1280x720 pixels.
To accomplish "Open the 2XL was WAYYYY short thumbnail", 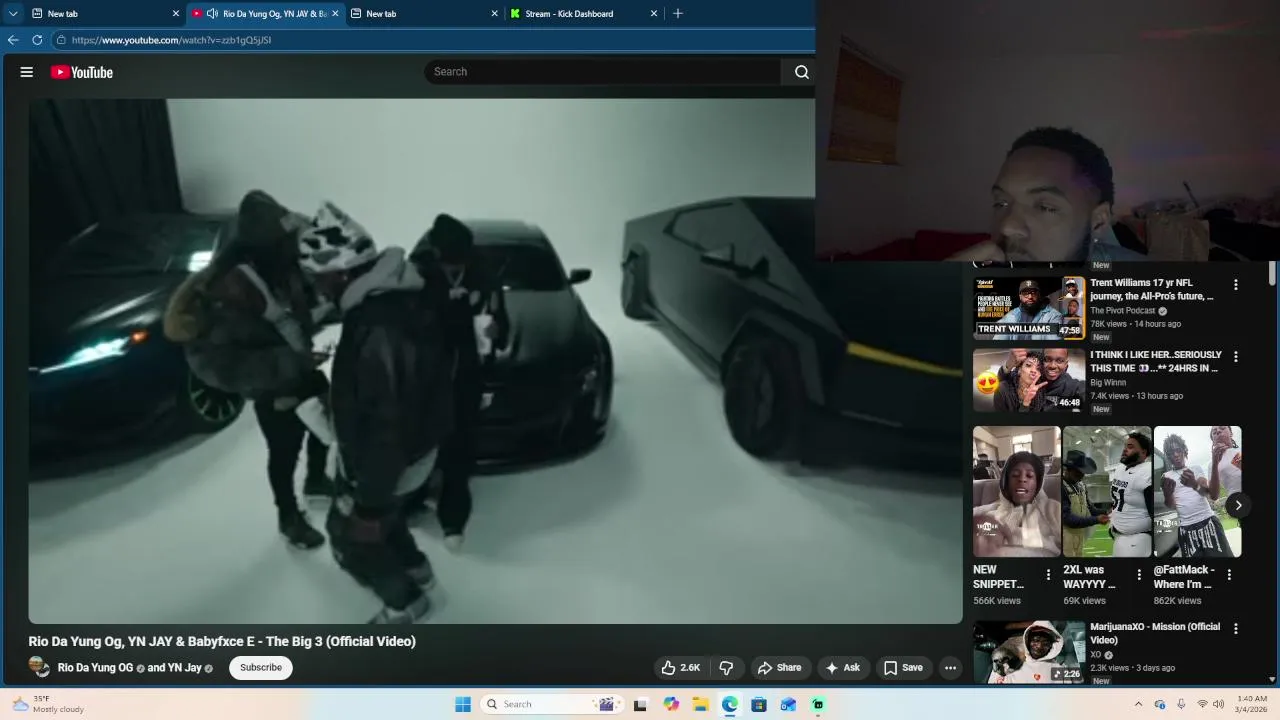I will 1107,491.
